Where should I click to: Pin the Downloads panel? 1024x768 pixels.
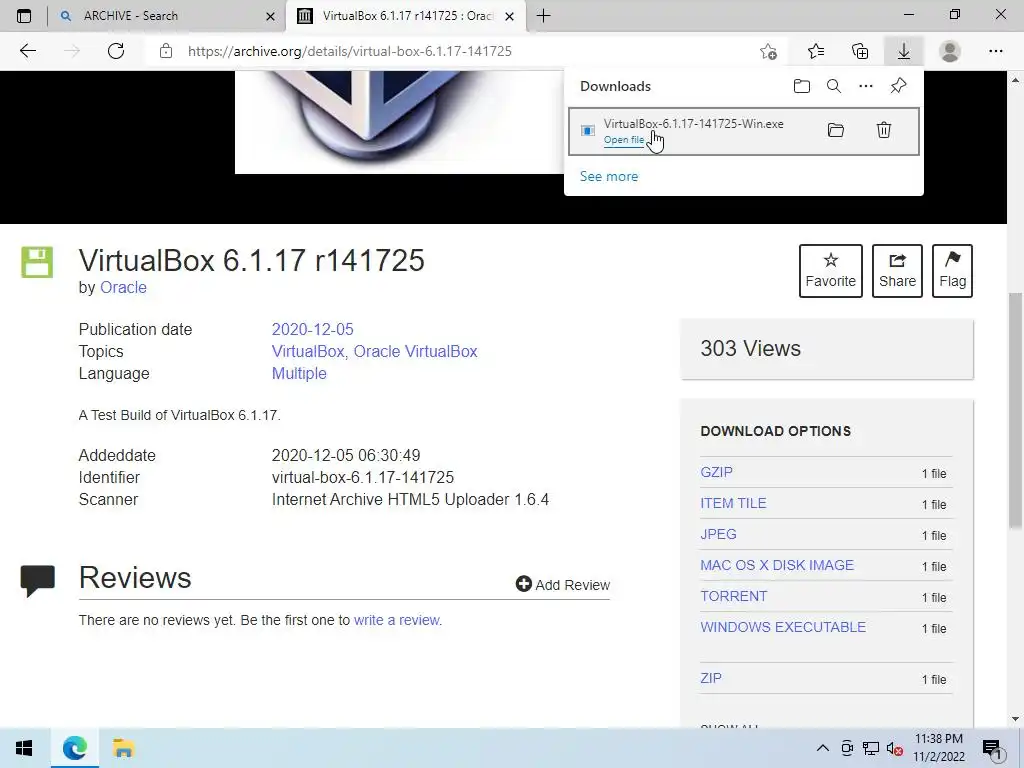[x=899, y=86]
